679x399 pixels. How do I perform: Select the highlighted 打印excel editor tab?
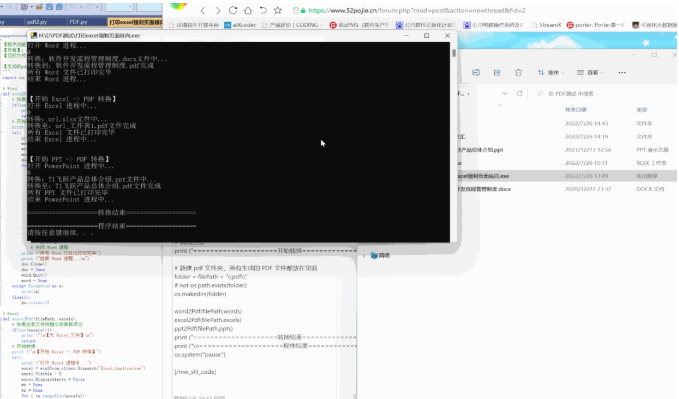coord(135,22)
